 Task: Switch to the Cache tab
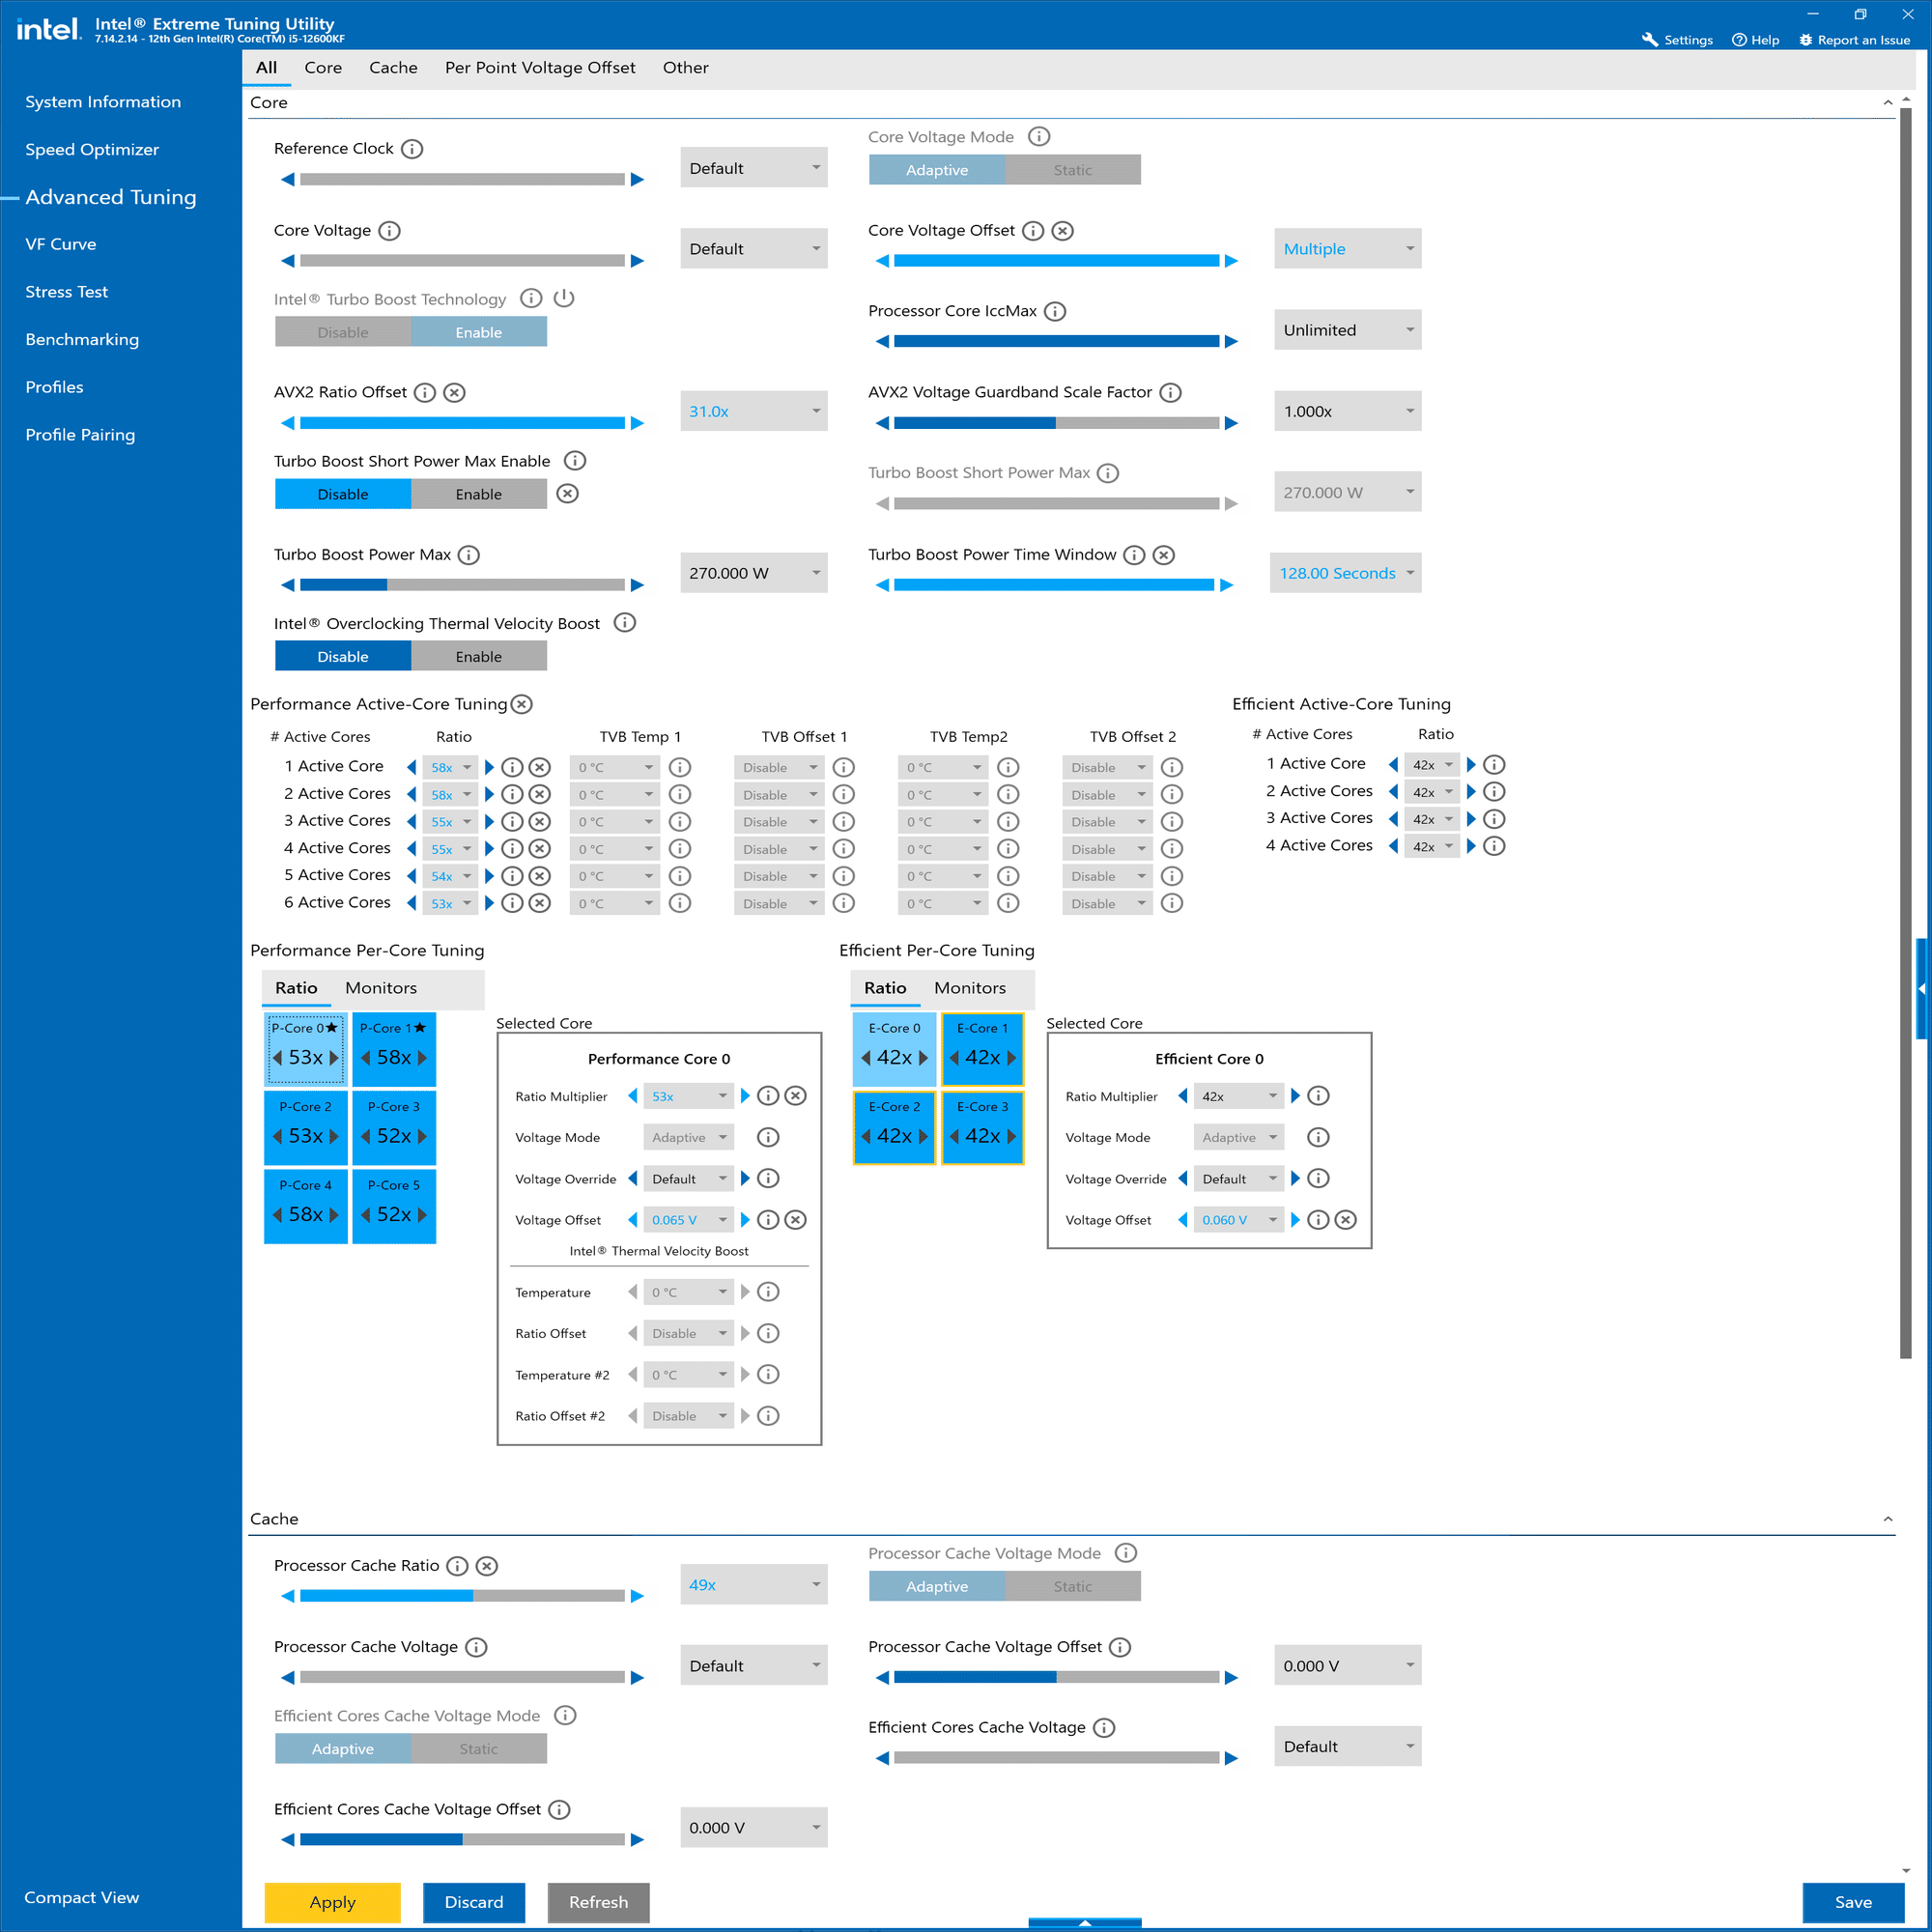(393, 68)
